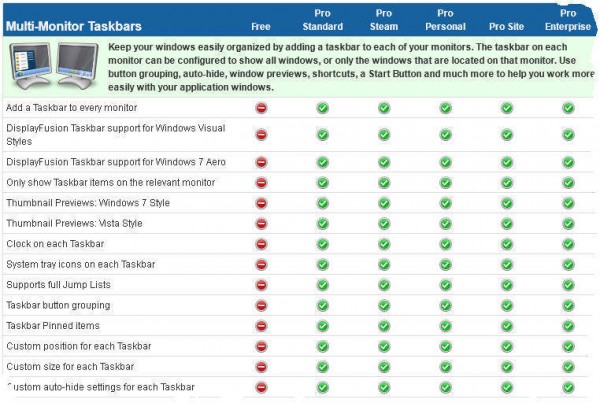Click Pro Steam checkmark for System tray icons row
This screenshot has height=403, width=600.
point(384,264)
